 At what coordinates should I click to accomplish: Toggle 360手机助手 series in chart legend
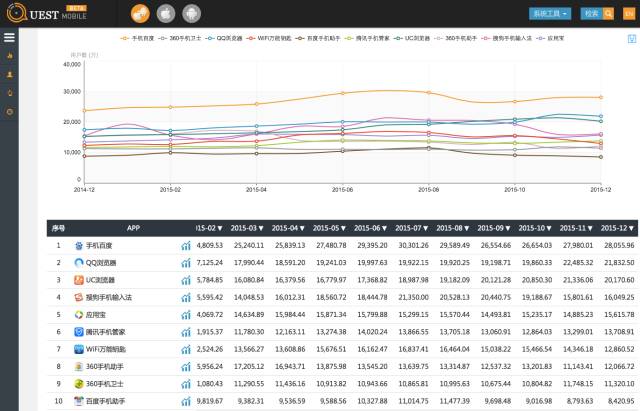click(x=456, y=38)
